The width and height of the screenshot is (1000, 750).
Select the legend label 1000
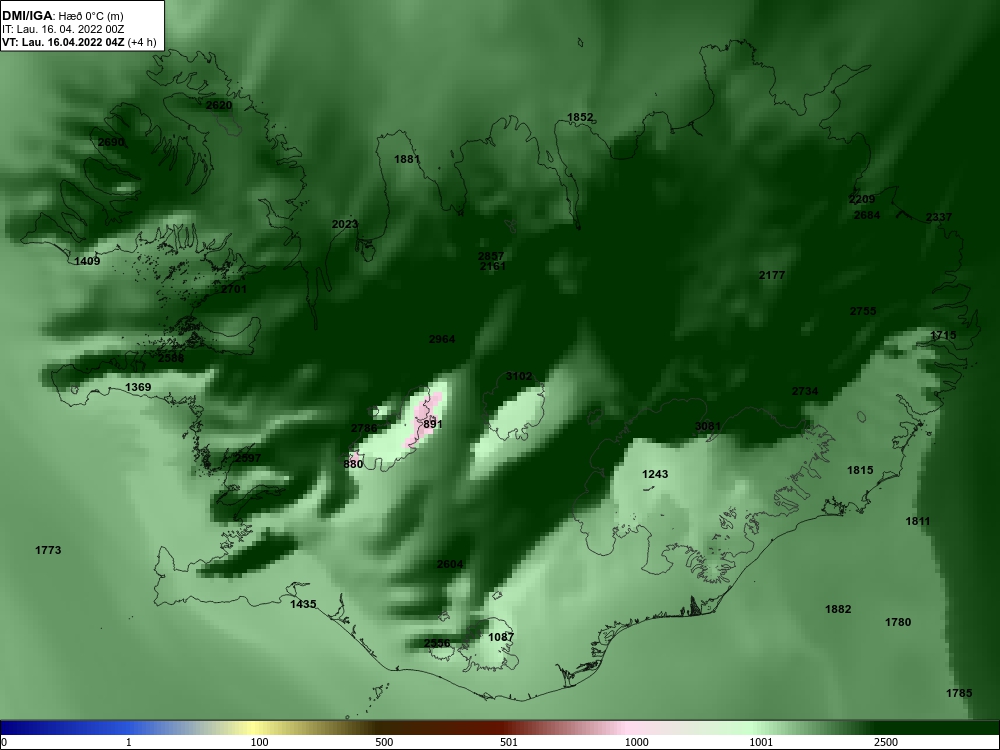point(636,742)
